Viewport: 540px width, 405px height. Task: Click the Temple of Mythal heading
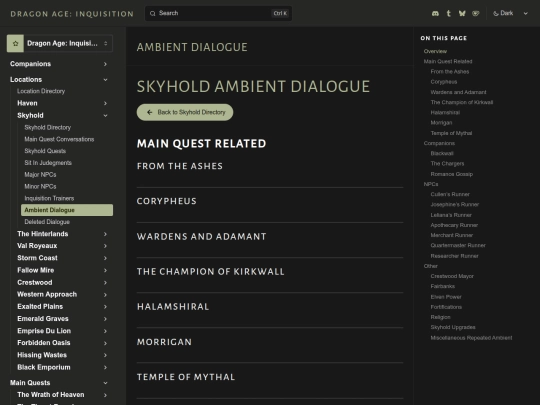click(x=186, y=377)
